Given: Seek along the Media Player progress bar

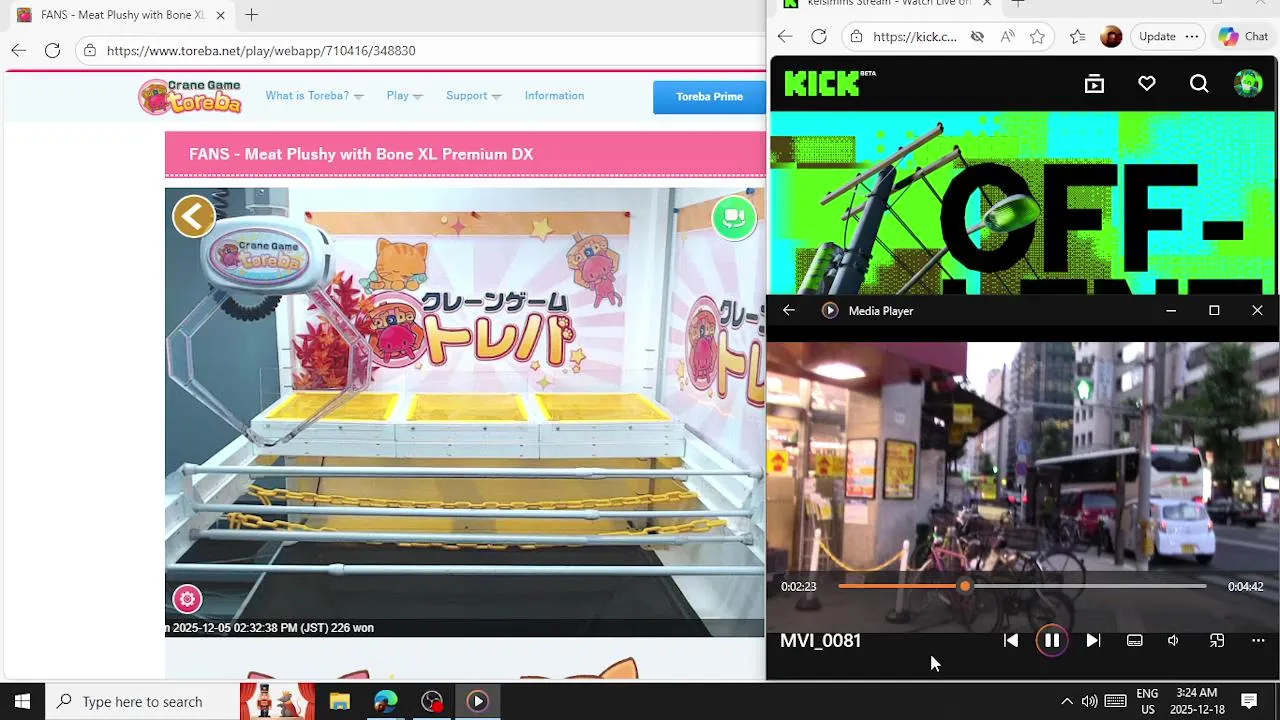Looking at the screenshot, I should pyautogui.click(x=1021, y=587).
